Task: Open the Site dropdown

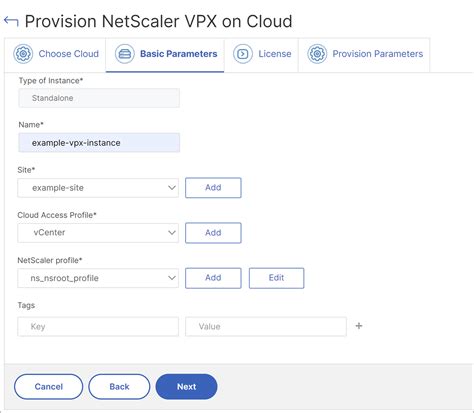Action: click(x=98, y=188)
